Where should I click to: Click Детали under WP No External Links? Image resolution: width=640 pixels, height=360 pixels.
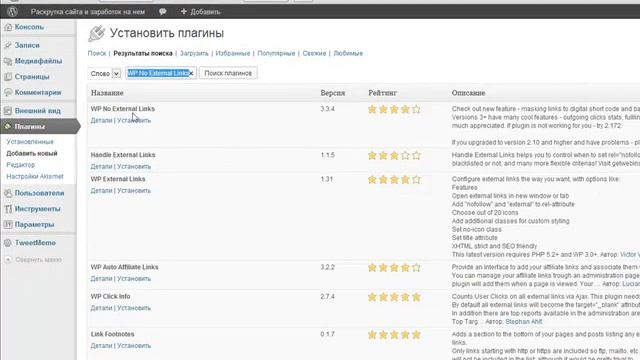coord(101,120)
